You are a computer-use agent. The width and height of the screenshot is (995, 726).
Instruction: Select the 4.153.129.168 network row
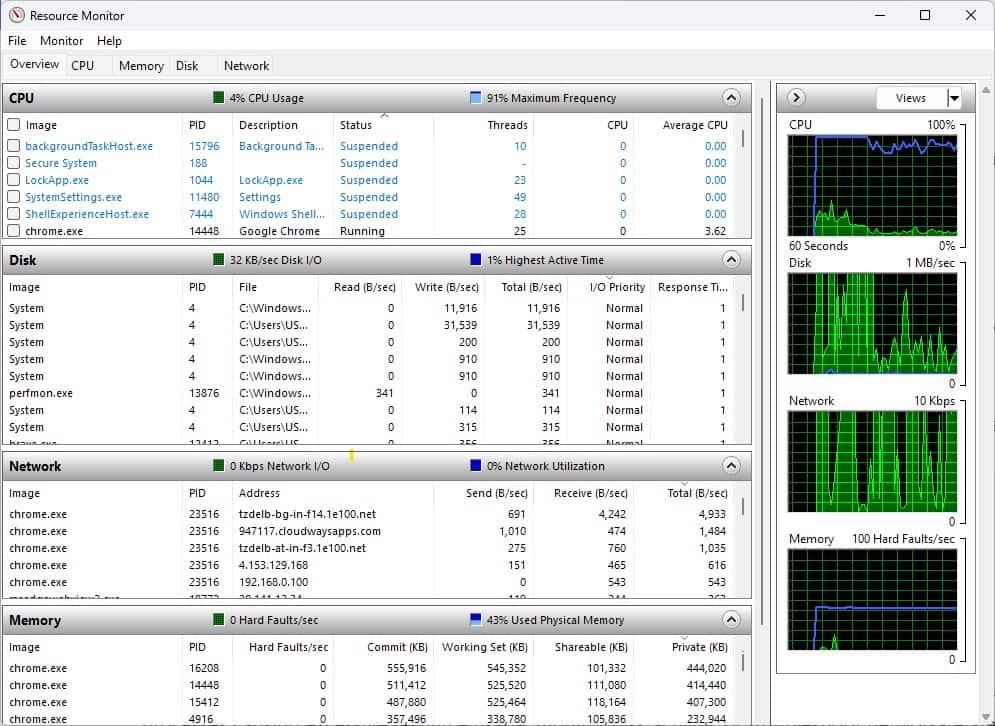point(369,565)
